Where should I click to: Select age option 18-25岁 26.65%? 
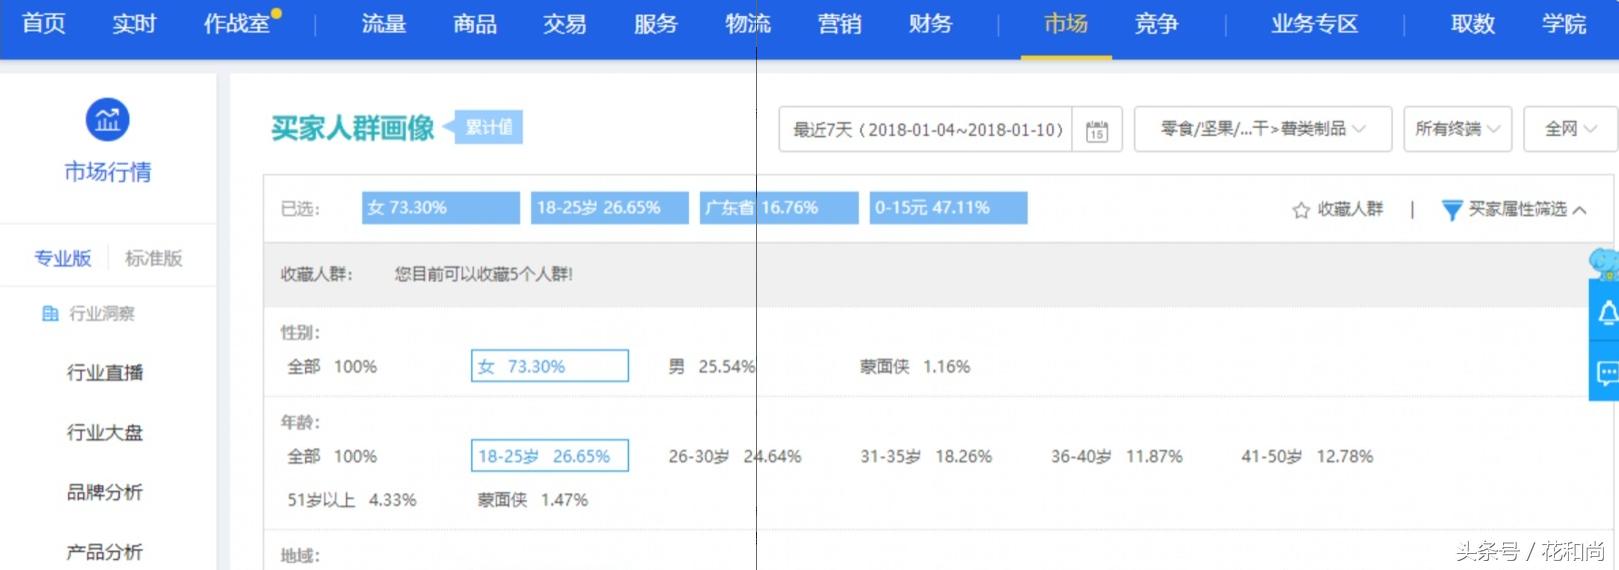point(550,456)
